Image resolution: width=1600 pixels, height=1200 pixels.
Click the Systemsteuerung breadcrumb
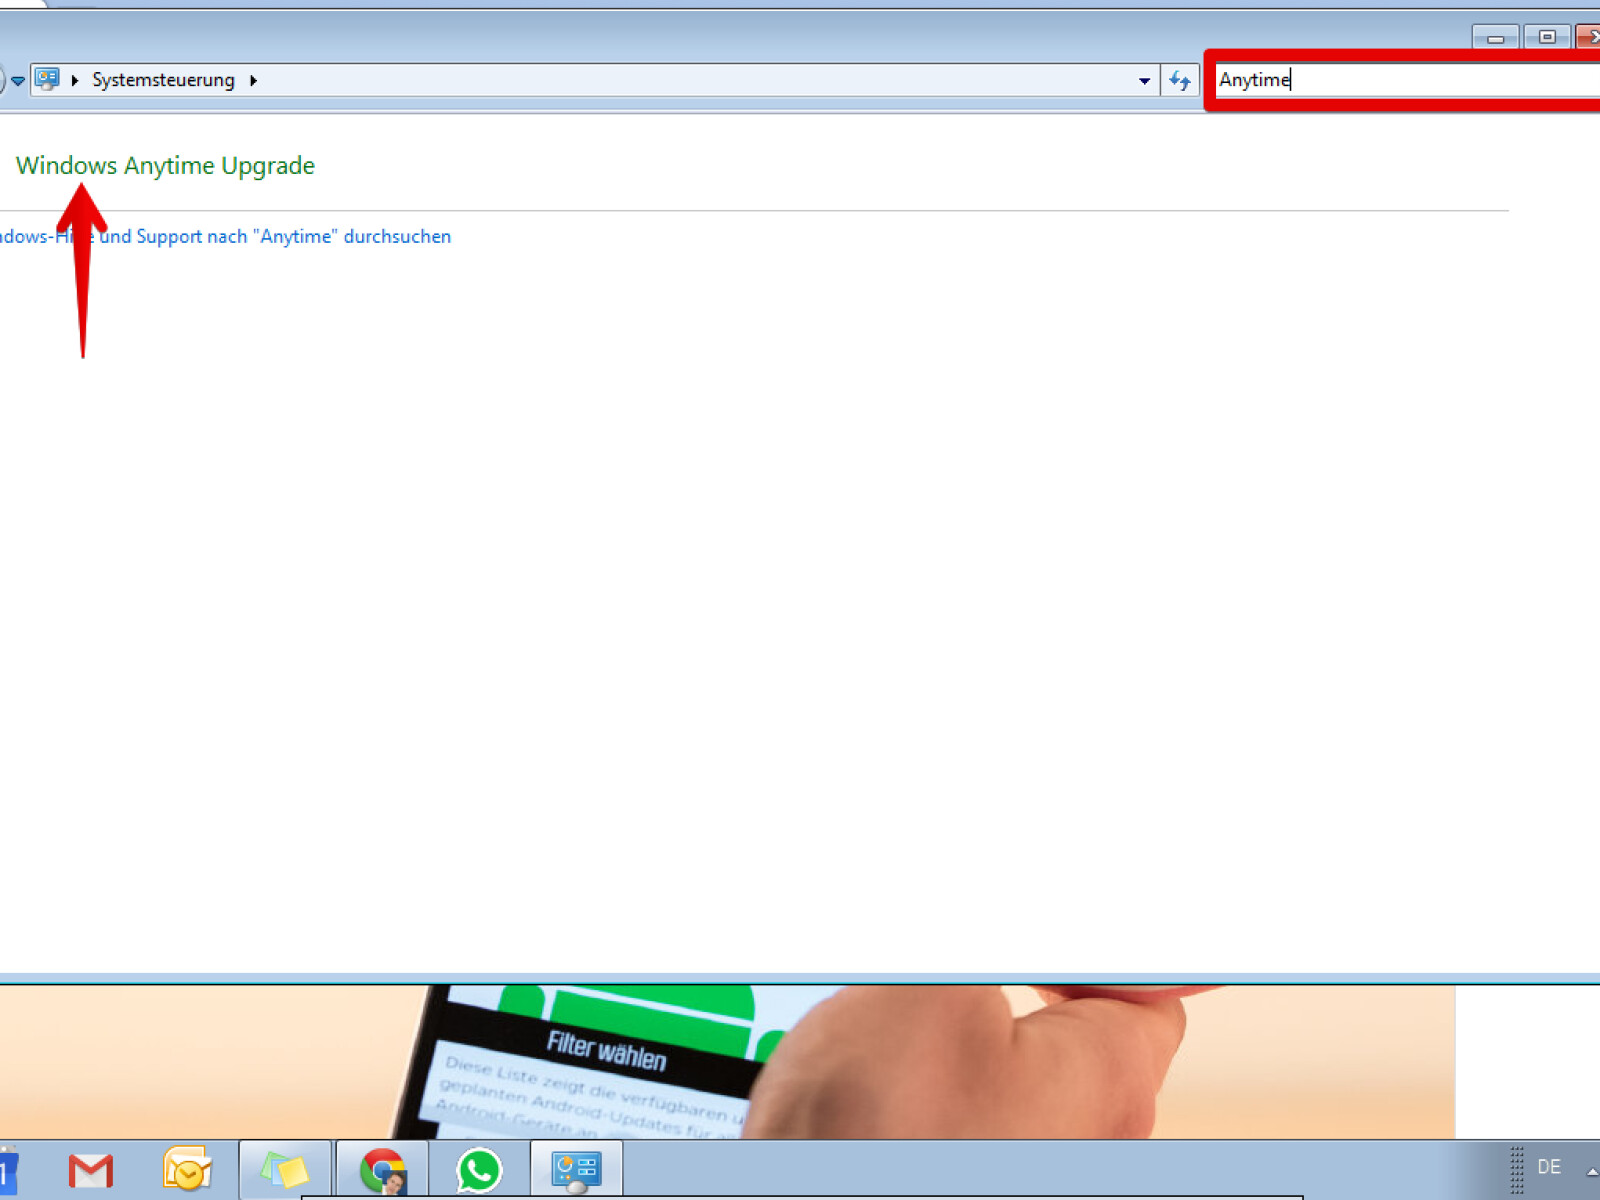(x=163, y=80)
